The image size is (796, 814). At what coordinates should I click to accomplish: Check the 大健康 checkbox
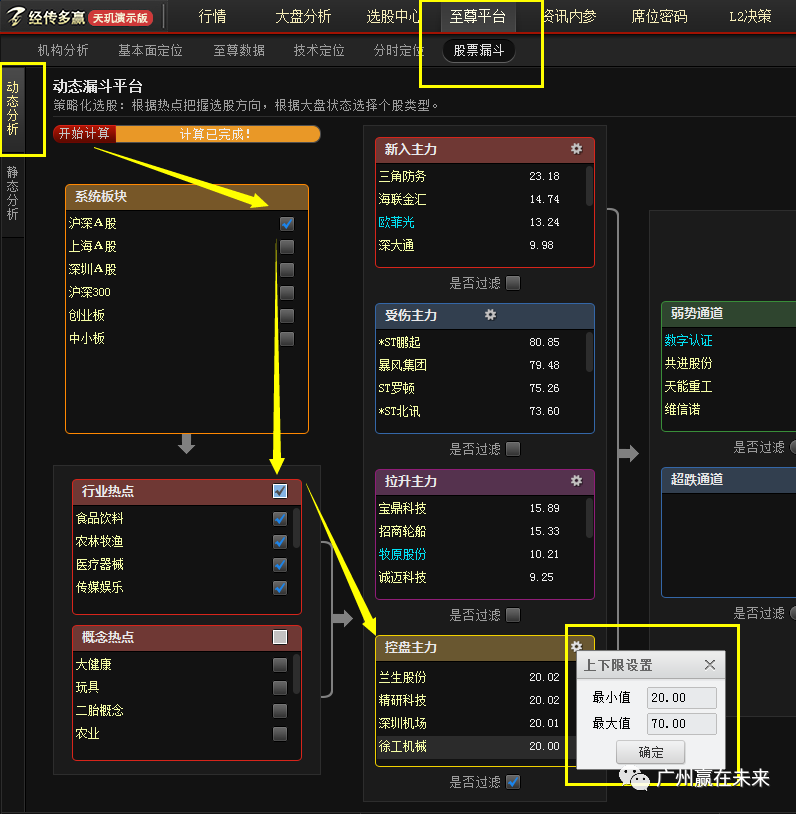click(x=280, y=664)
